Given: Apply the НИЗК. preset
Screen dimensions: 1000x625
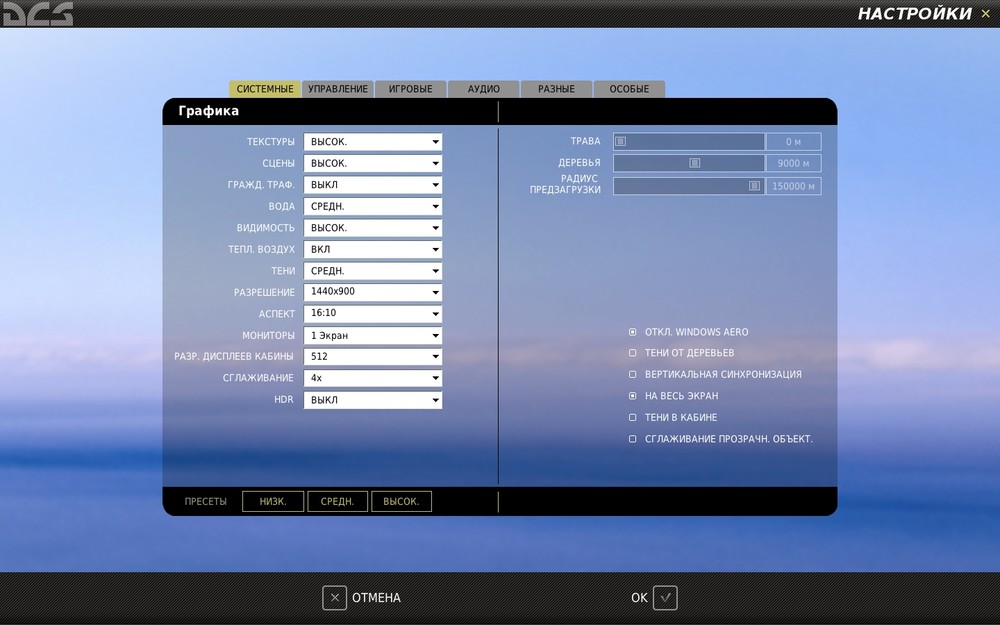Looking at the screenshot, I should pyautogui.click(x=273, y=501).
